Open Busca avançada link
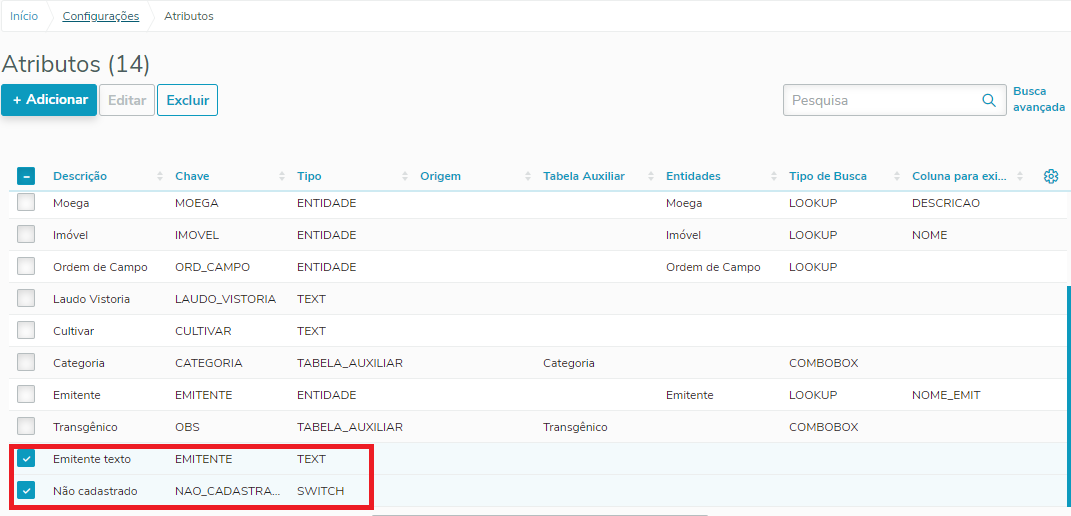Image resolution: width=1071 pixels, height=516 pixels. pyautogui.click(x=1039, y=99)
